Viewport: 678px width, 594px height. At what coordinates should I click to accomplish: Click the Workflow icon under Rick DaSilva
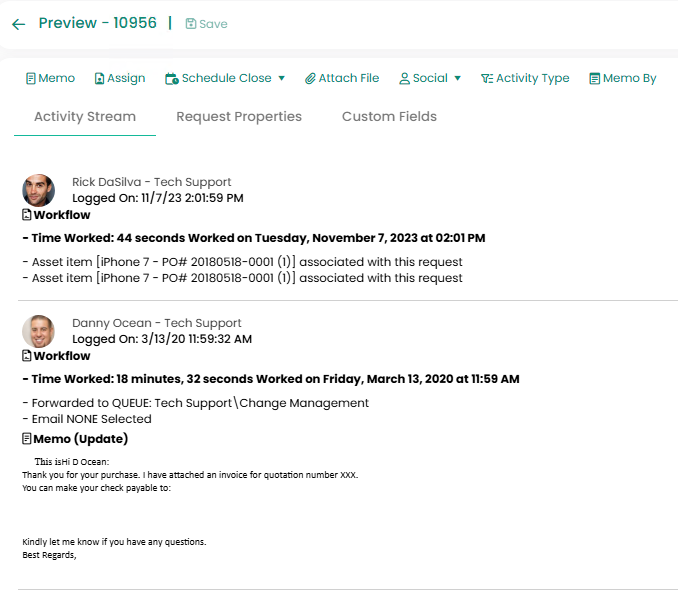(27, 215)
